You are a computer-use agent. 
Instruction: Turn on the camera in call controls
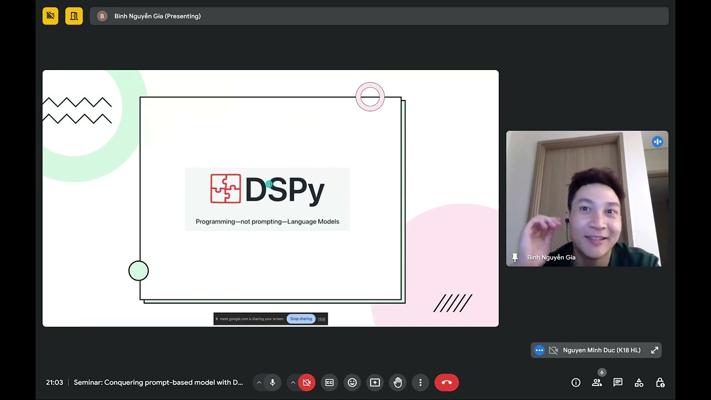coord(307,382)
